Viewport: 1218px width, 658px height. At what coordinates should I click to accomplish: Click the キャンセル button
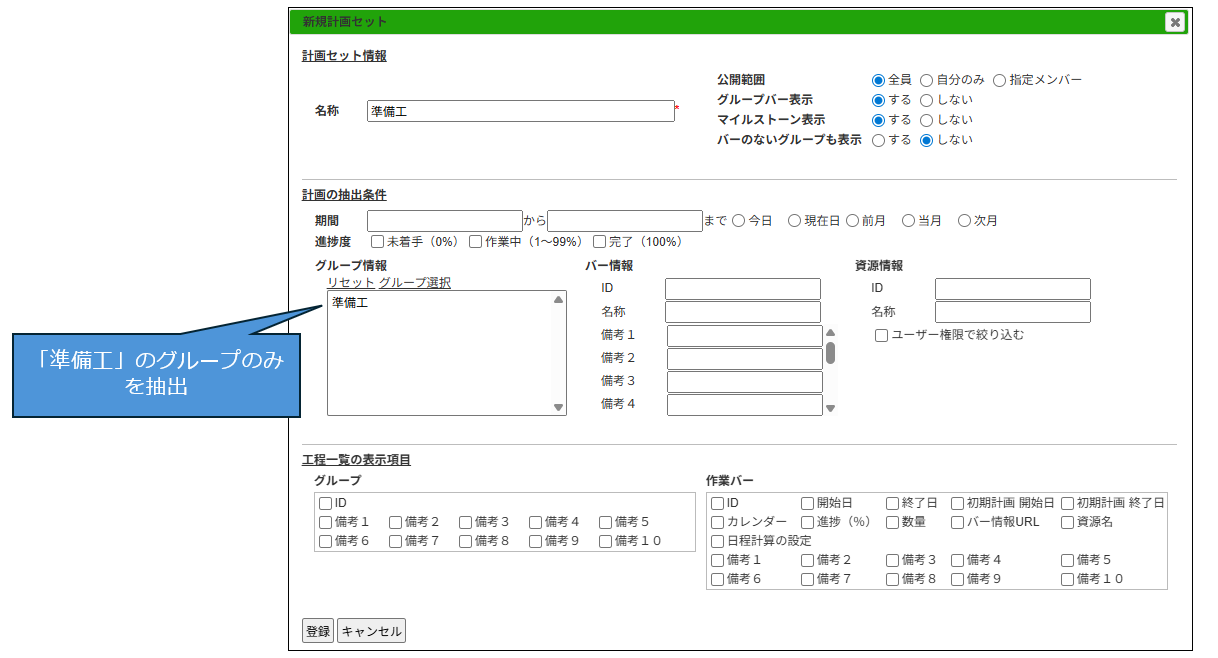371,631
